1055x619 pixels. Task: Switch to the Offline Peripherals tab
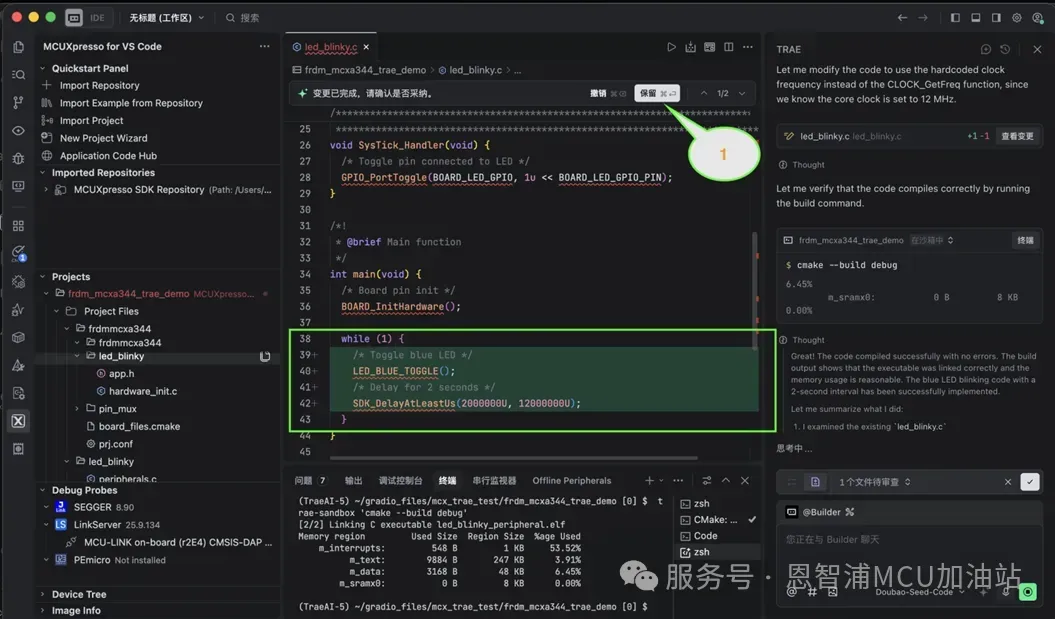(x=571, y=481)
